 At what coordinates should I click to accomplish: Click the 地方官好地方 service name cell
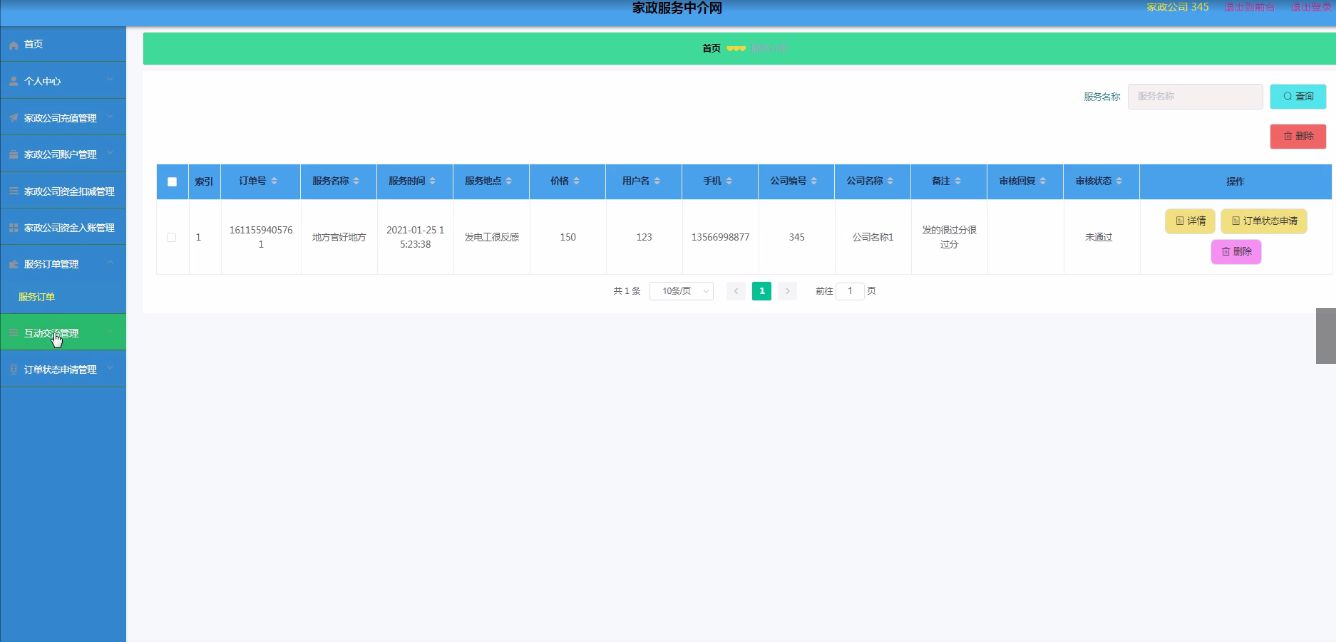339,237
